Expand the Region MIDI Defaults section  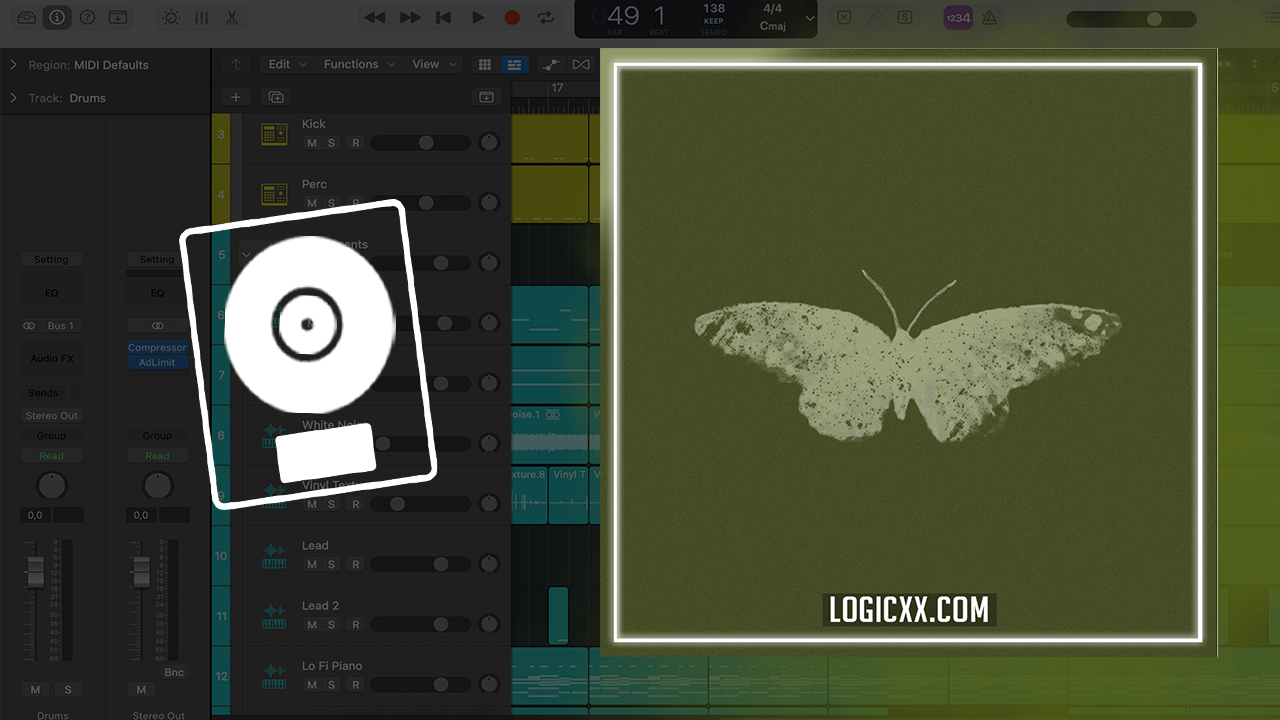point(13,65)
